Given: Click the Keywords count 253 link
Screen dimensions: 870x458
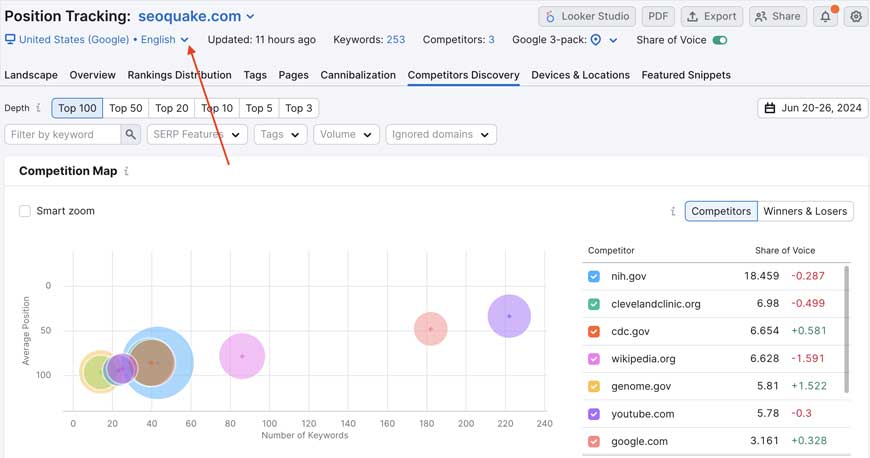Looking at the screenshot, I should 396,40.
